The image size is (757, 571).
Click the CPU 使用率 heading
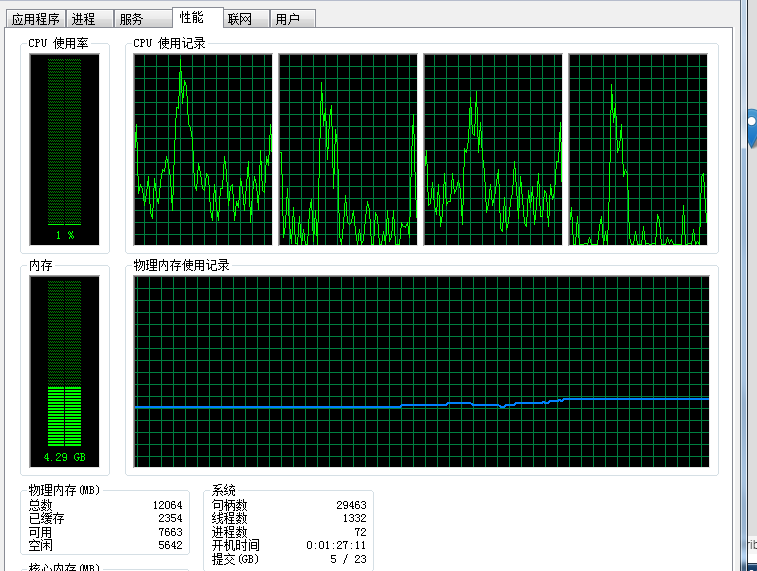tap(58, 43)
